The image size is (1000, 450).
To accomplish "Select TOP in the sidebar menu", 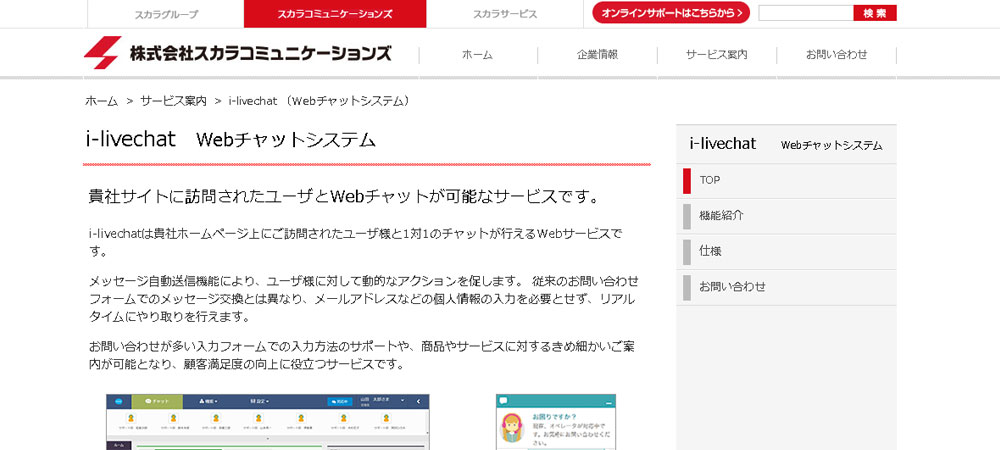I will [x=786, y=180].
